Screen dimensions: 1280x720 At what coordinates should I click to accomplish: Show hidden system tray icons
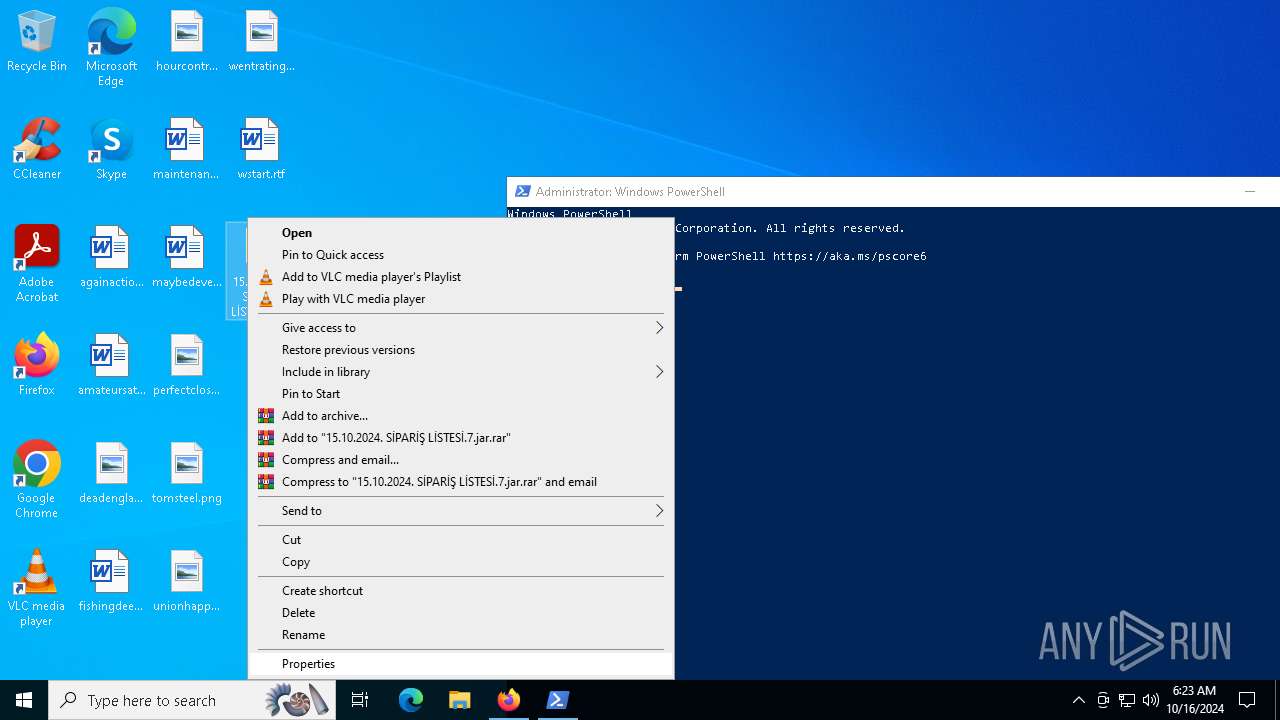click(1078, 700)
